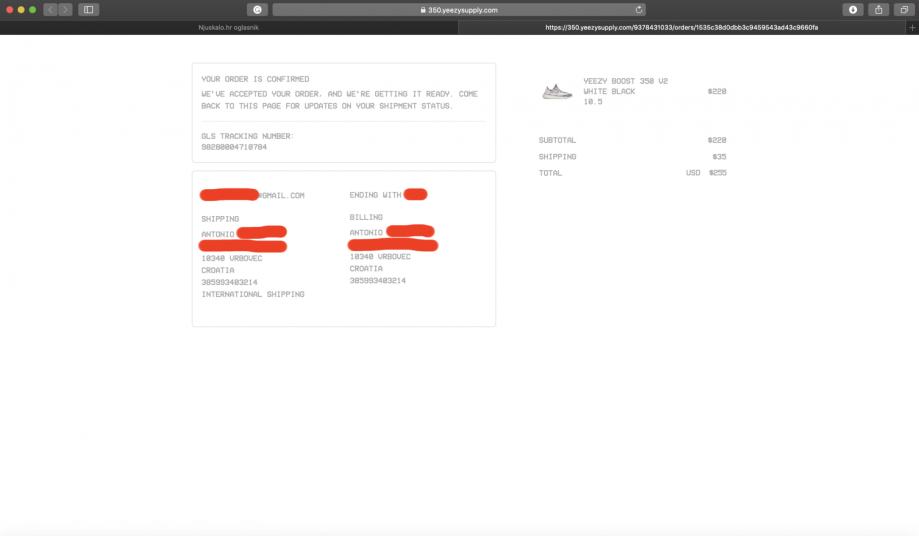Image resolution: width=919 pixels, height=536 pixels.
Task: Select the yeezysupply orders tab
Action: [682, 28]
